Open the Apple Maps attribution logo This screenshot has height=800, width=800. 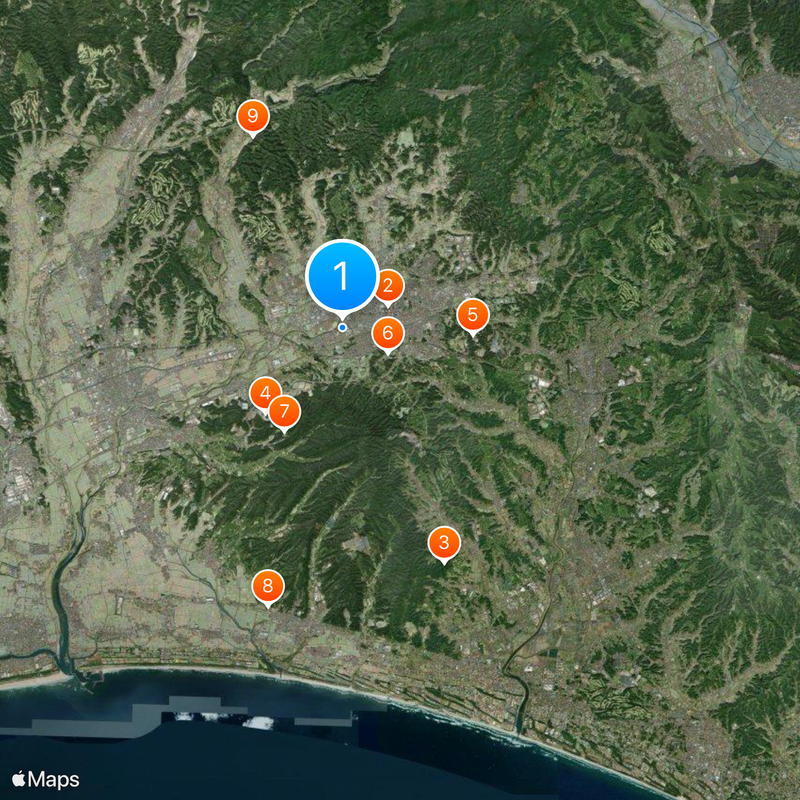click(46, 779)
